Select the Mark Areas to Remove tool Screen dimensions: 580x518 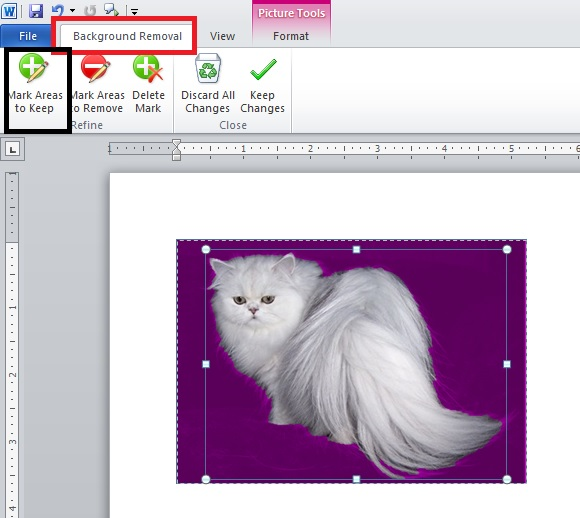point(97,84)
